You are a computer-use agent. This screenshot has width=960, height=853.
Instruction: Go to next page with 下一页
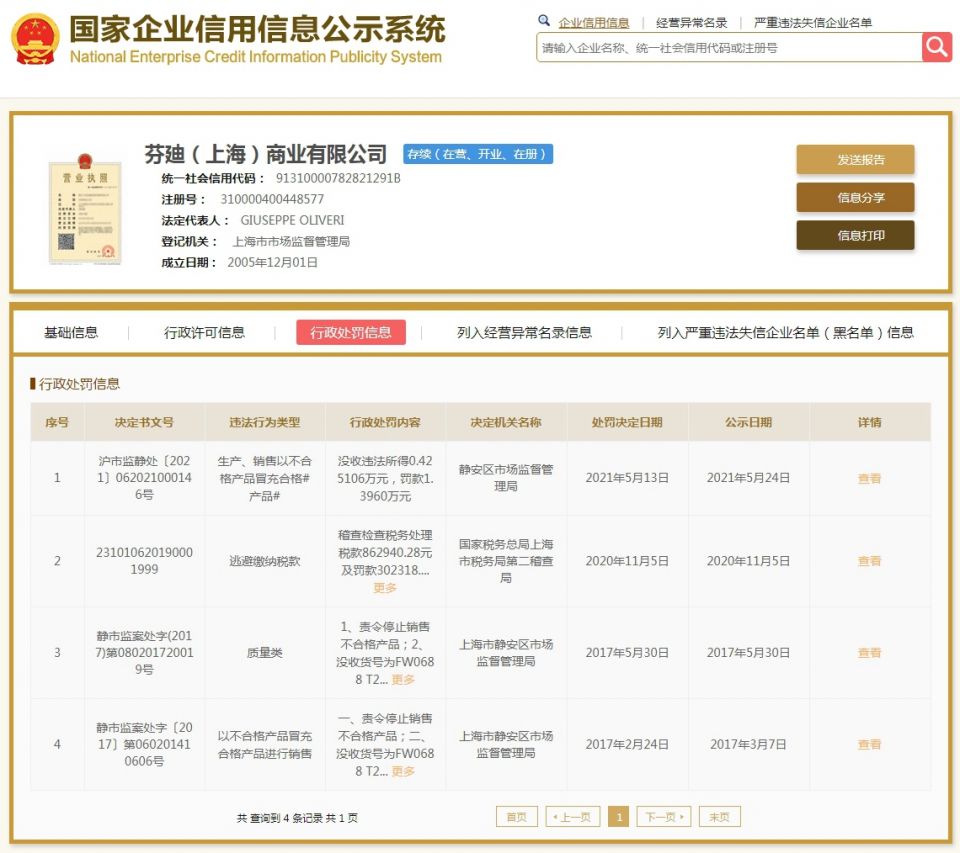coord(663,817)
